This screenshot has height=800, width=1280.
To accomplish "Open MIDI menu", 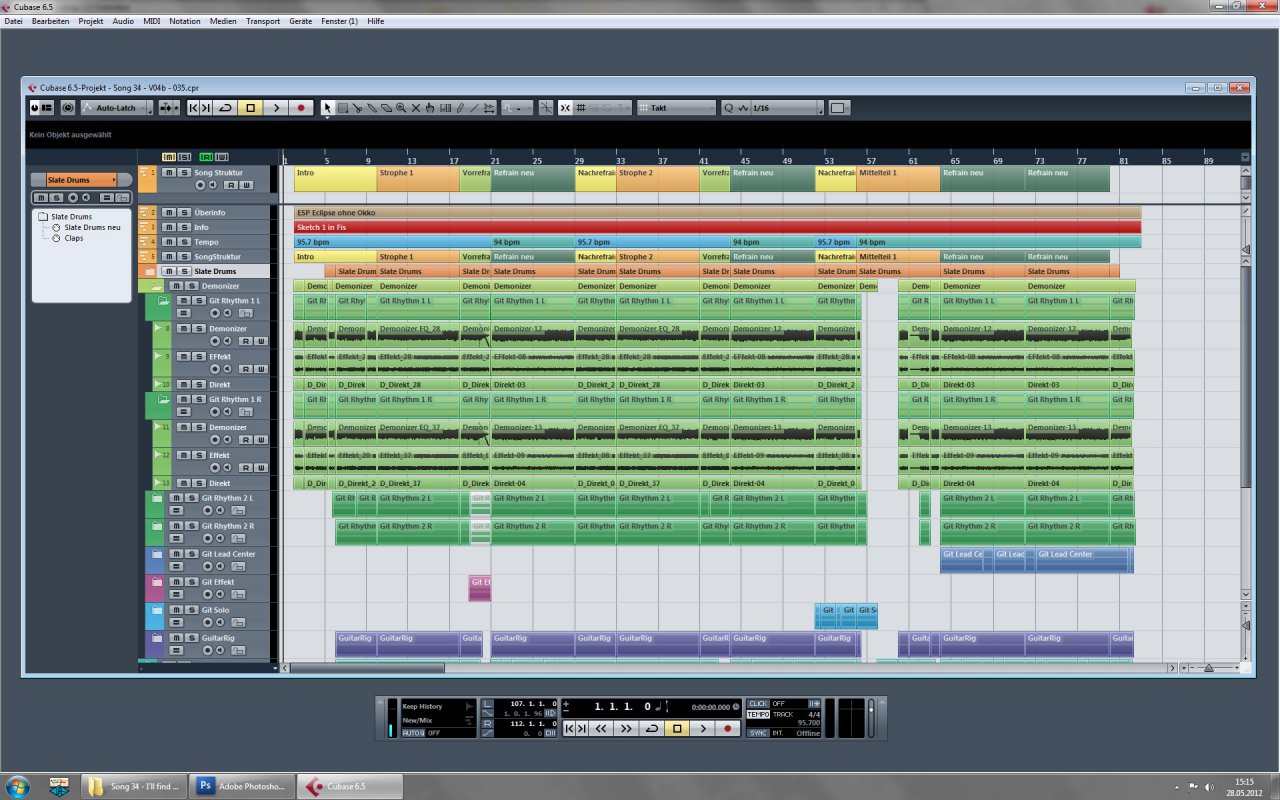I will (152, 21).
